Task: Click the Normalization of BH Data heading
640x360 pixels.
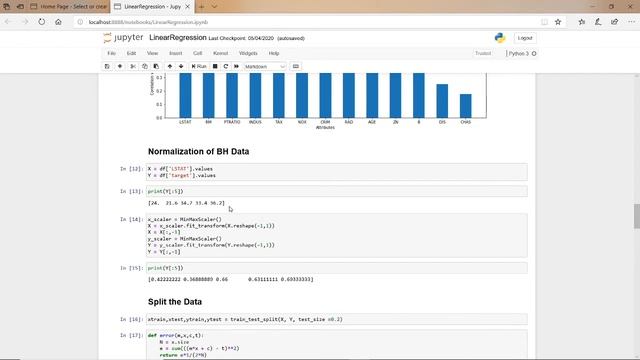Action: point(198,151)
